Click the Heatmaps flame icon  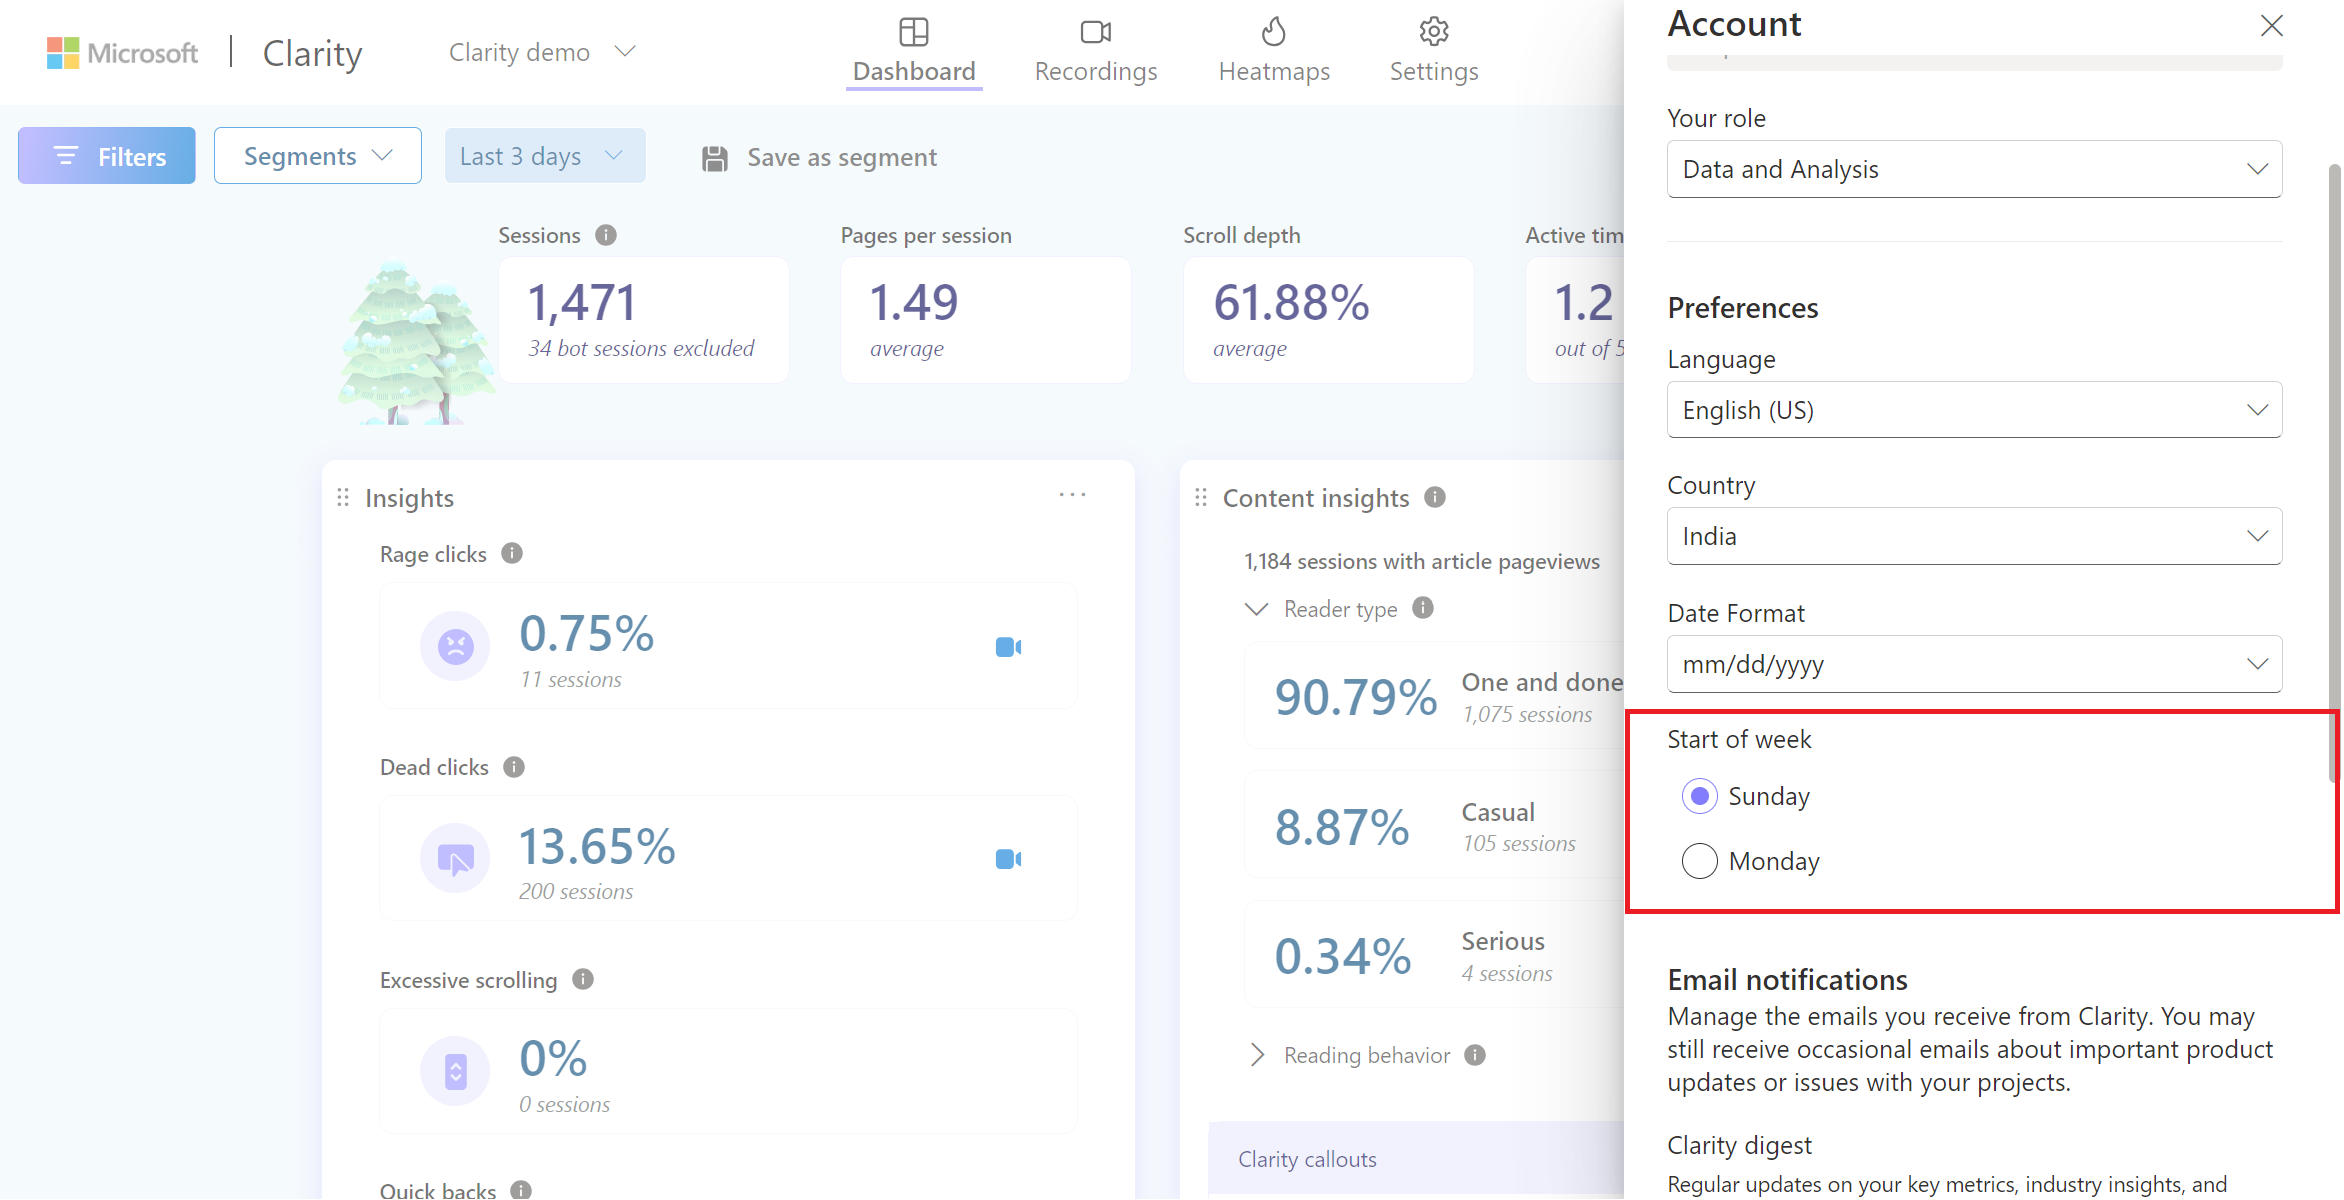[x=1274, y=31]
